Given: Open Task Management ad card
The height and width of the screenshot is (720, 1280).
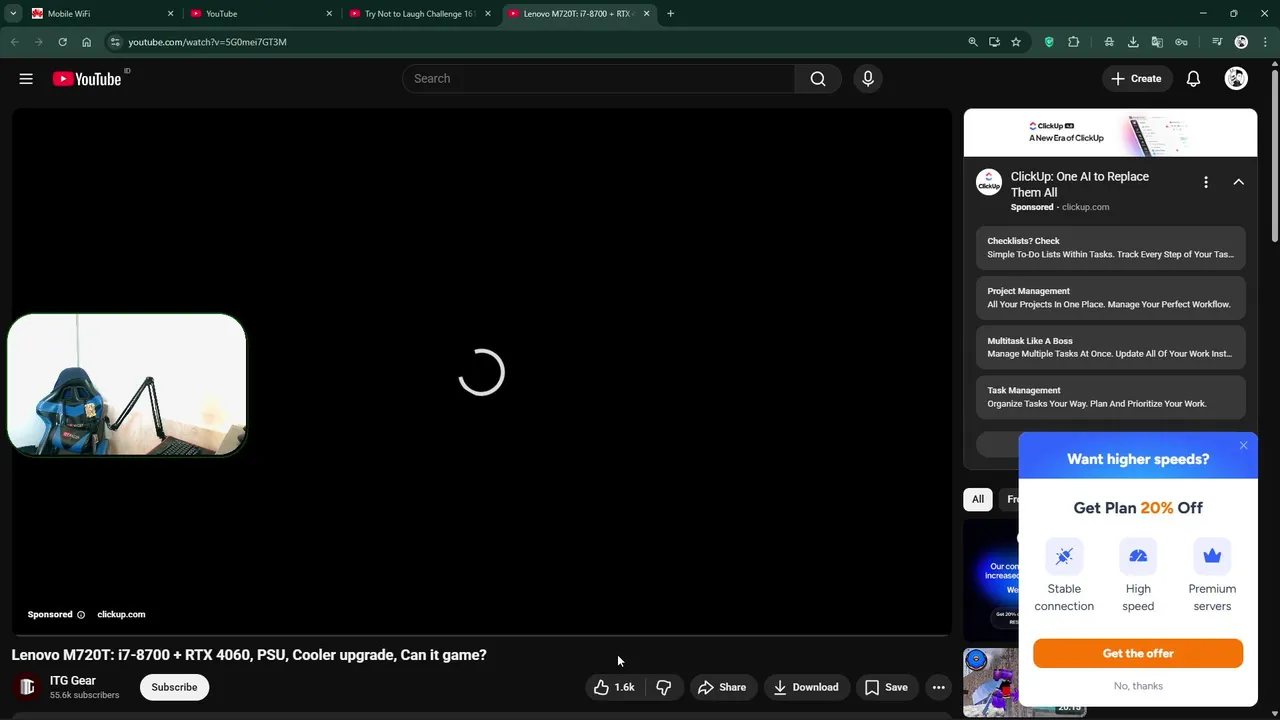Looking at the screenshot, I should pyautogui.click(x=1111, y=397).
